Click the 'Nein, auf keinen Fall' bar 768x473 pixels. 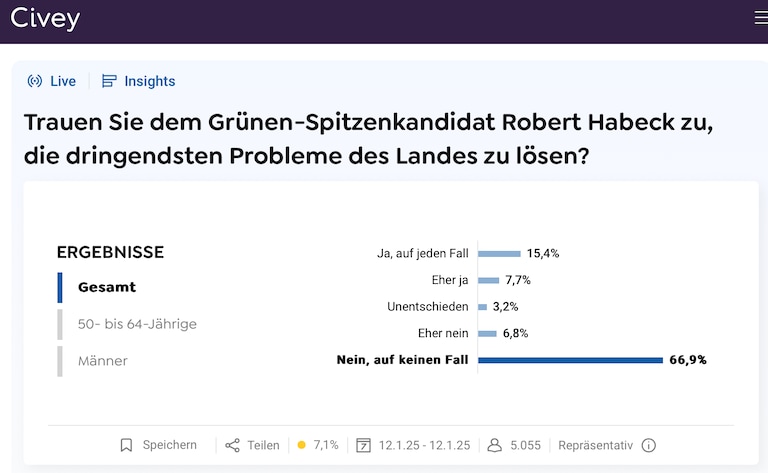coord(571,360)
